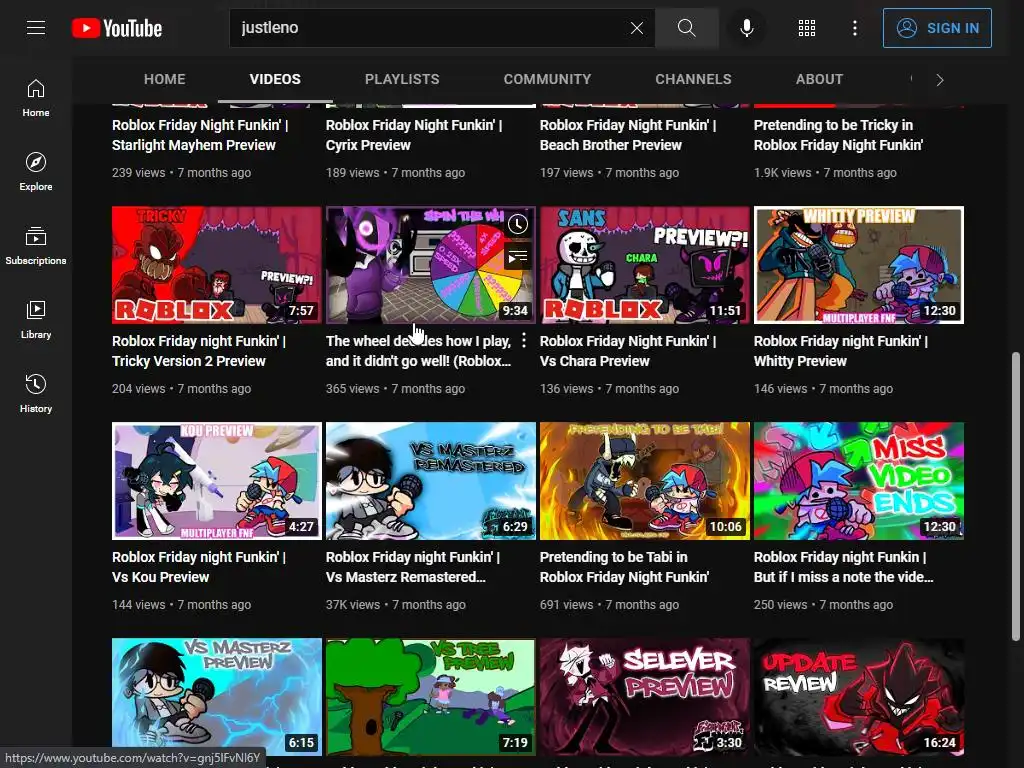
Task: Open History in the sidebar
Action: (36, 394)
